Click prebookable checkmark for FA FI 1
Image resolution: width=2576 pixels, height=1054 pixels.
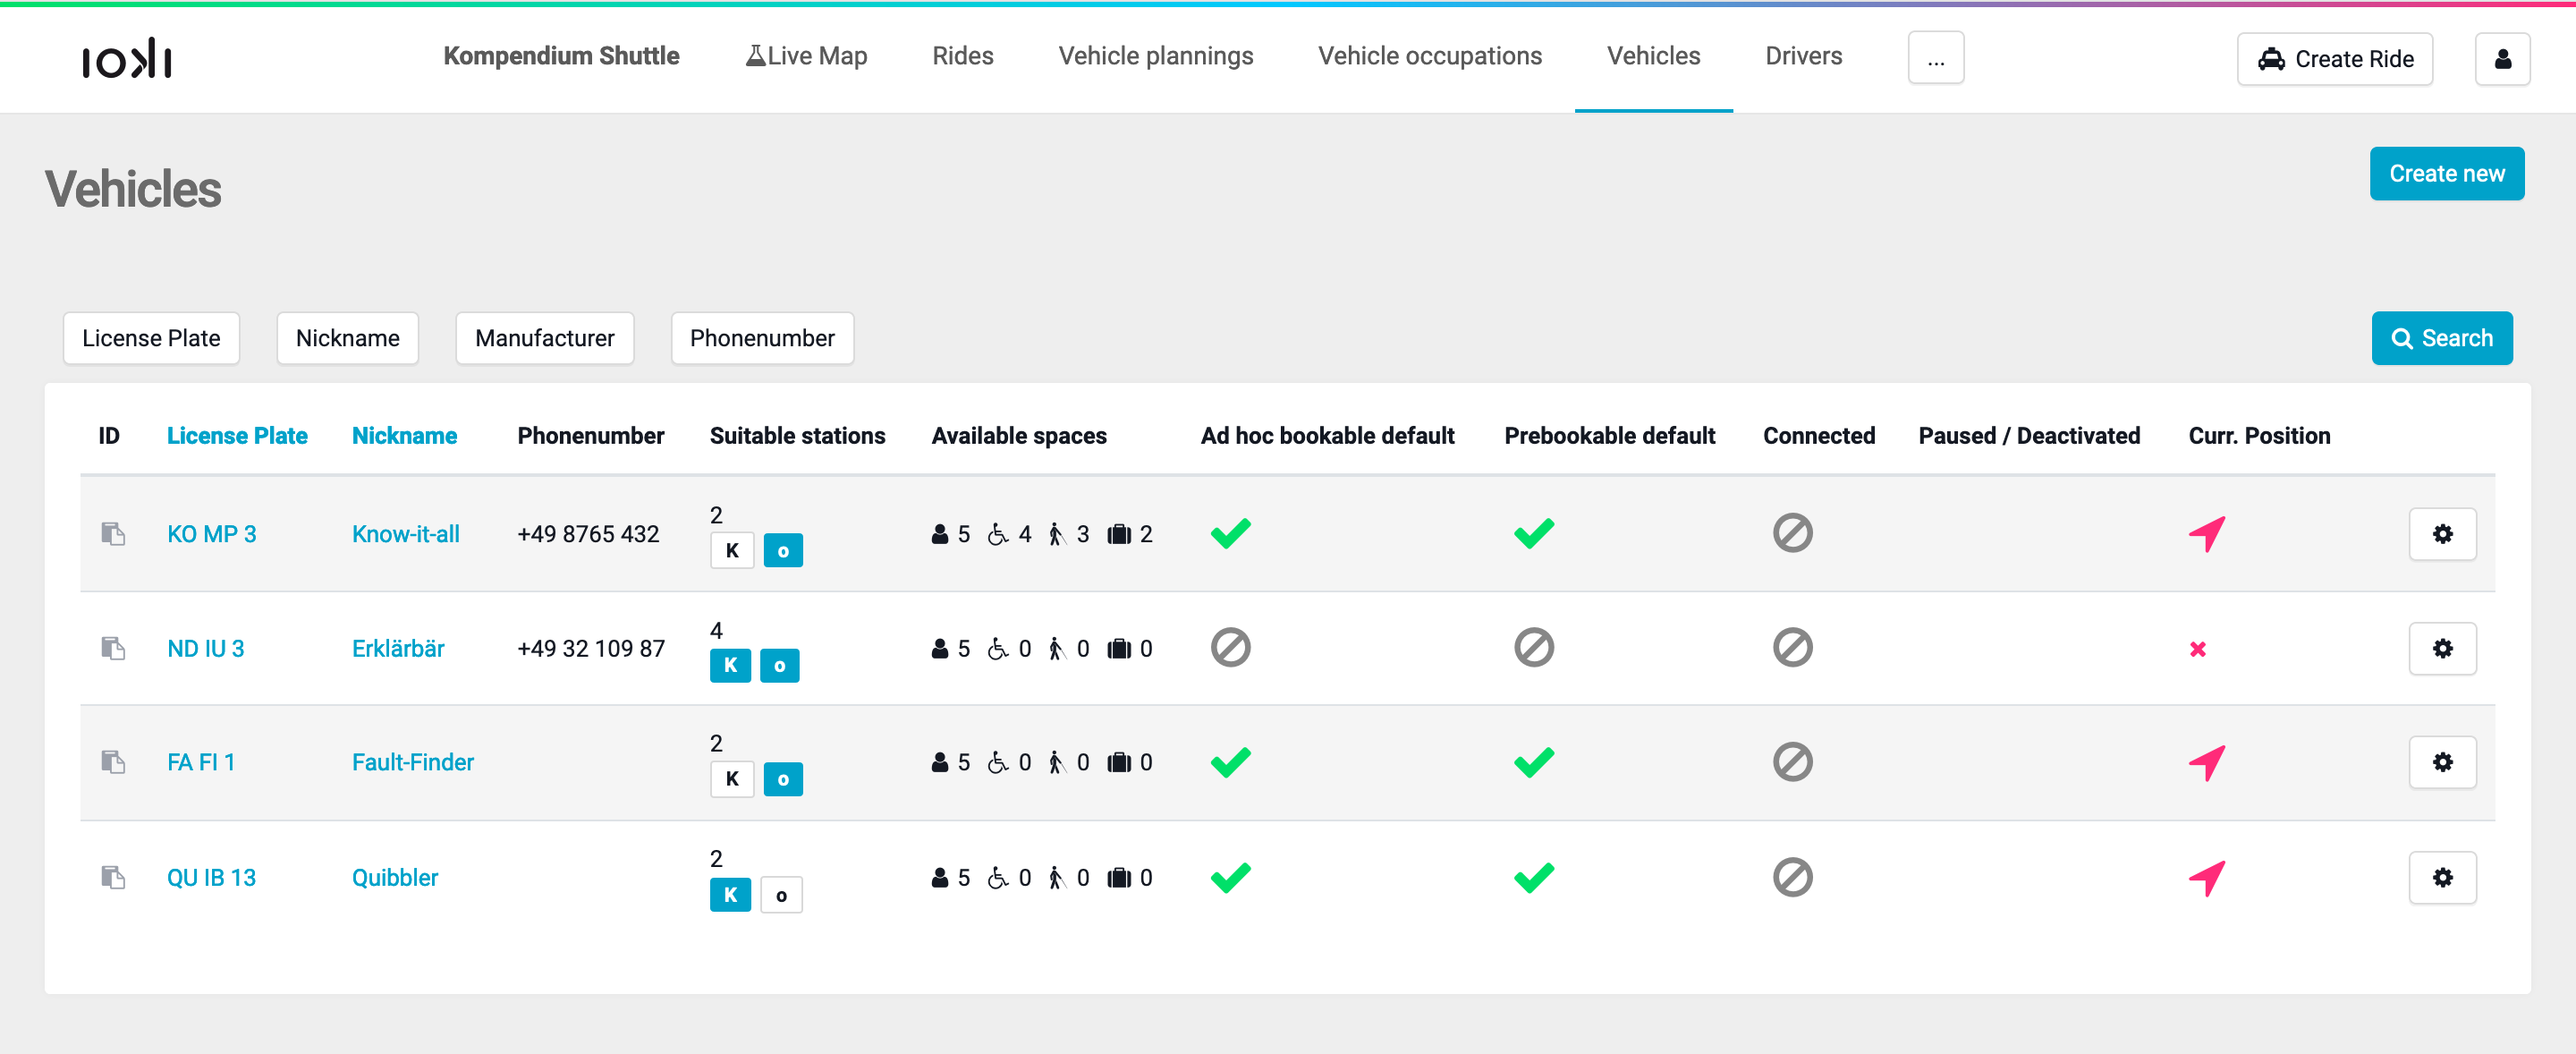1533,762
